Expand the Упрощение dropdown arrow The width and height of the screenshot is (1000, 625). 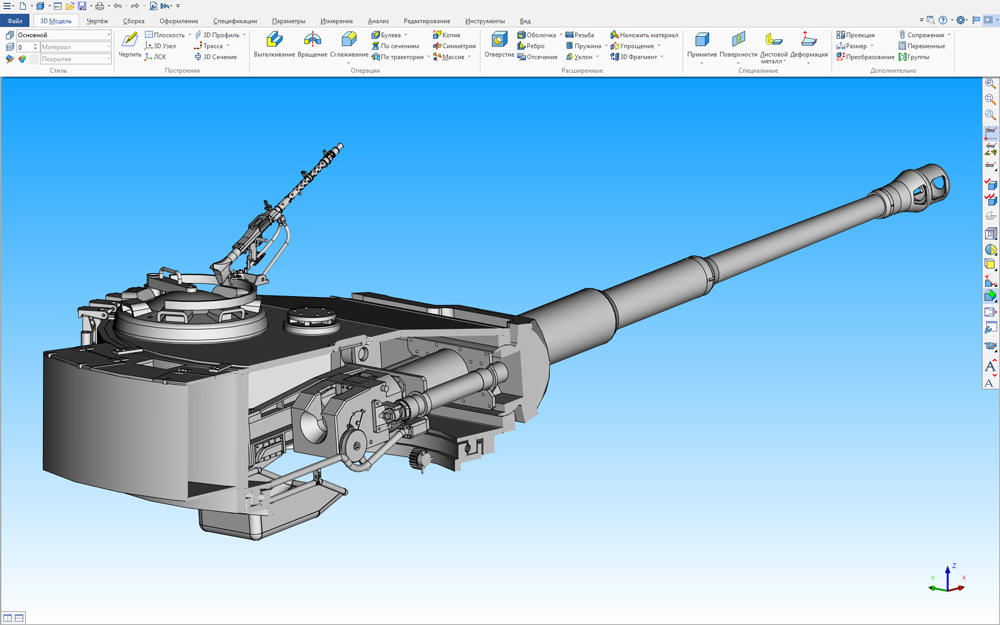[659, 46]
